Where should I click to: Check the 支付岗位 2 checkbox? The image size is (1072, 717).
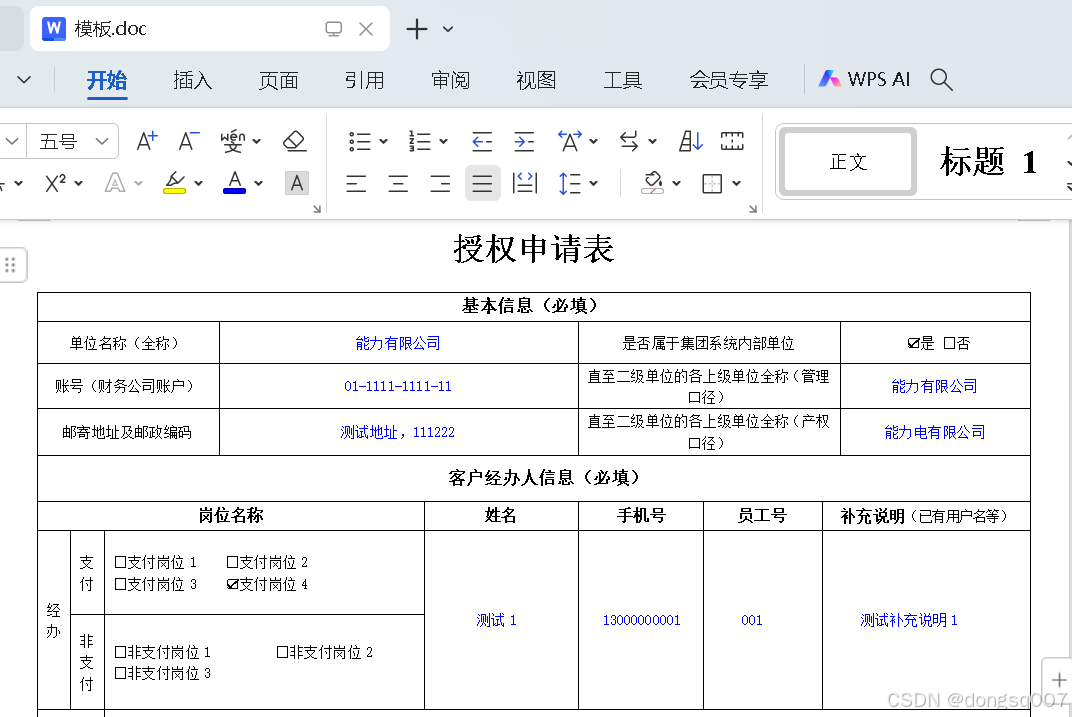[232, 562]
